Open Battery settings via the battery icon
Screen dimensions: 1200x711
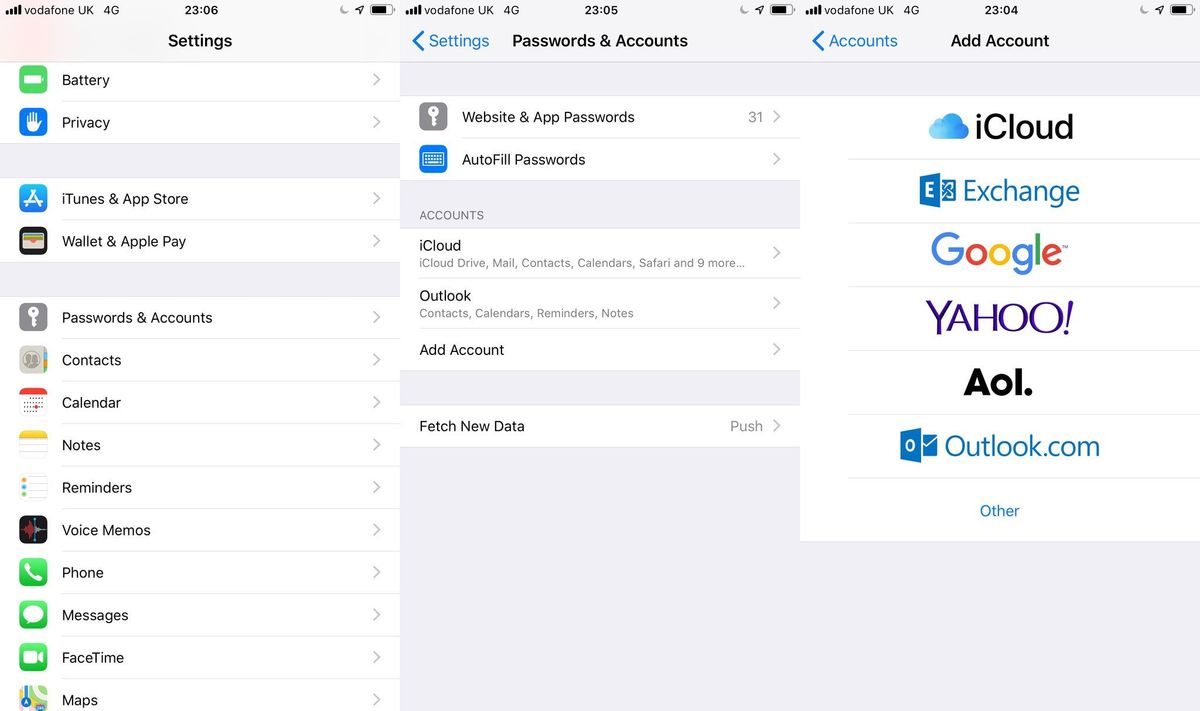tap(33, 79)
